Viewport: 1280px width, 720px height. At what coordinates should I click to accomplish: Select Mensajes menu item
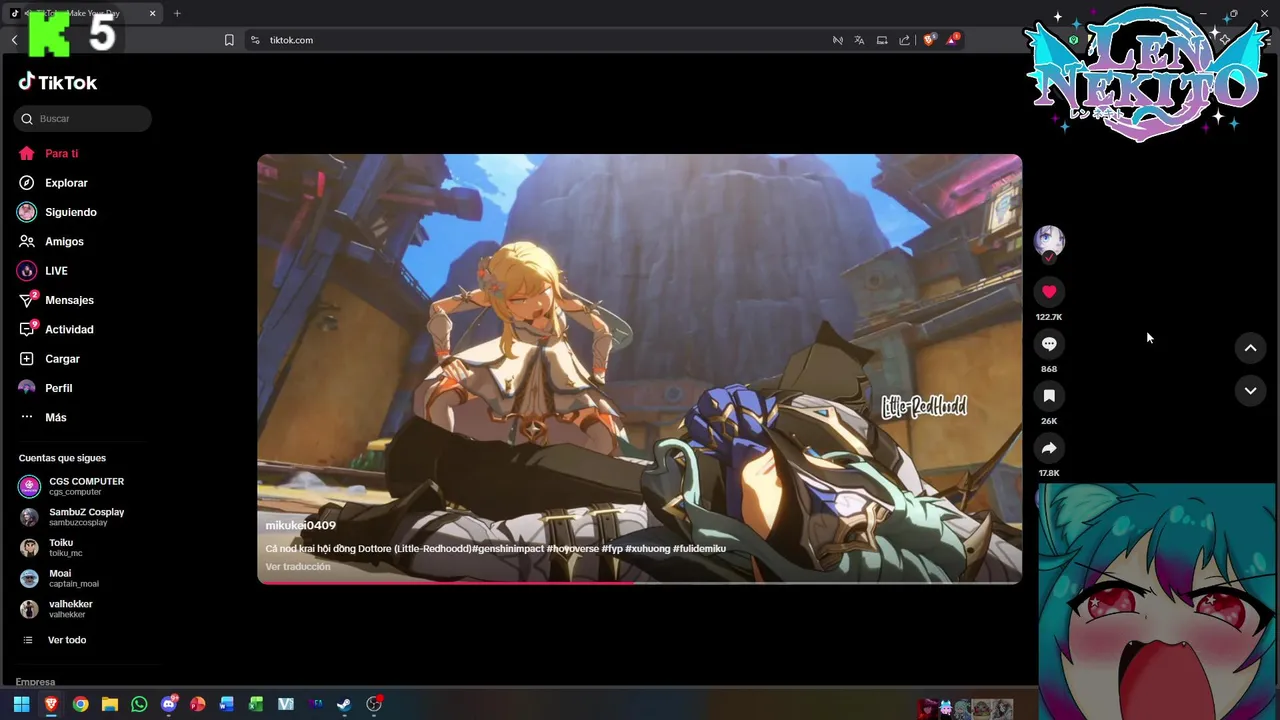click(x=69, y=300)
